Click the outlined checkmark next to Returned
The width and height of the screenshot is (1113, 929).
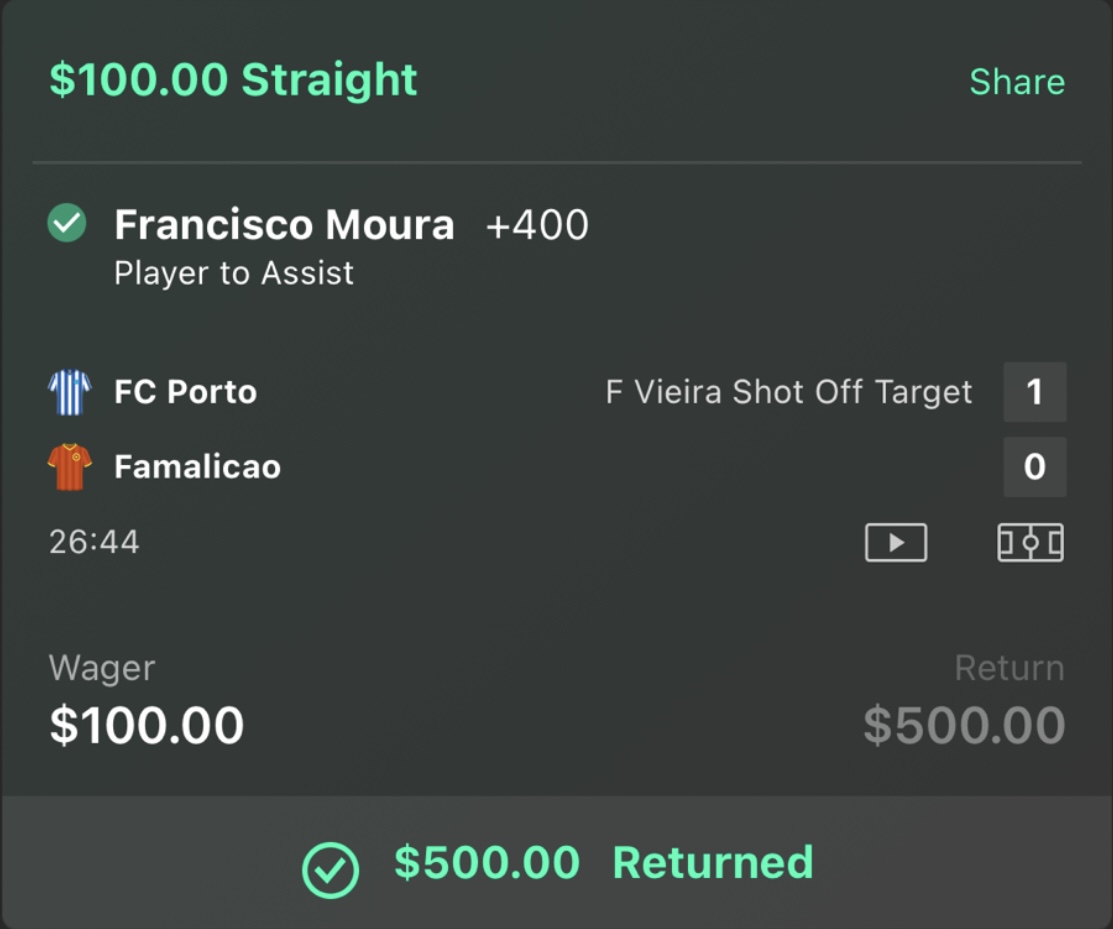point(330,868)
